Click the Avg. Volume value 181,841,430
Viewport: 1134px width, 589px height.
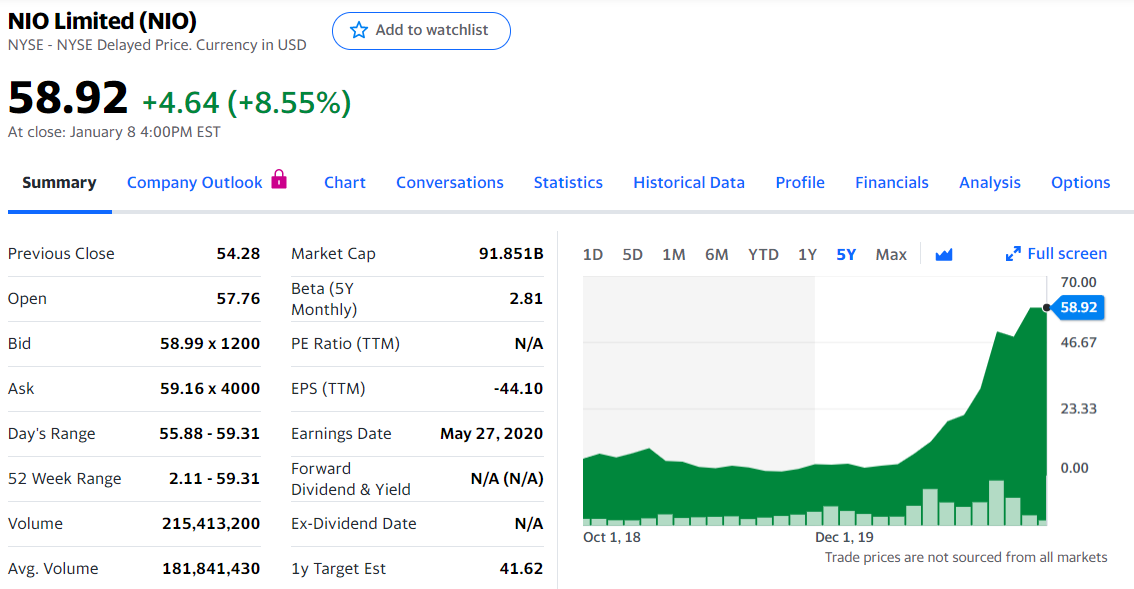click(x=211, y=569)
